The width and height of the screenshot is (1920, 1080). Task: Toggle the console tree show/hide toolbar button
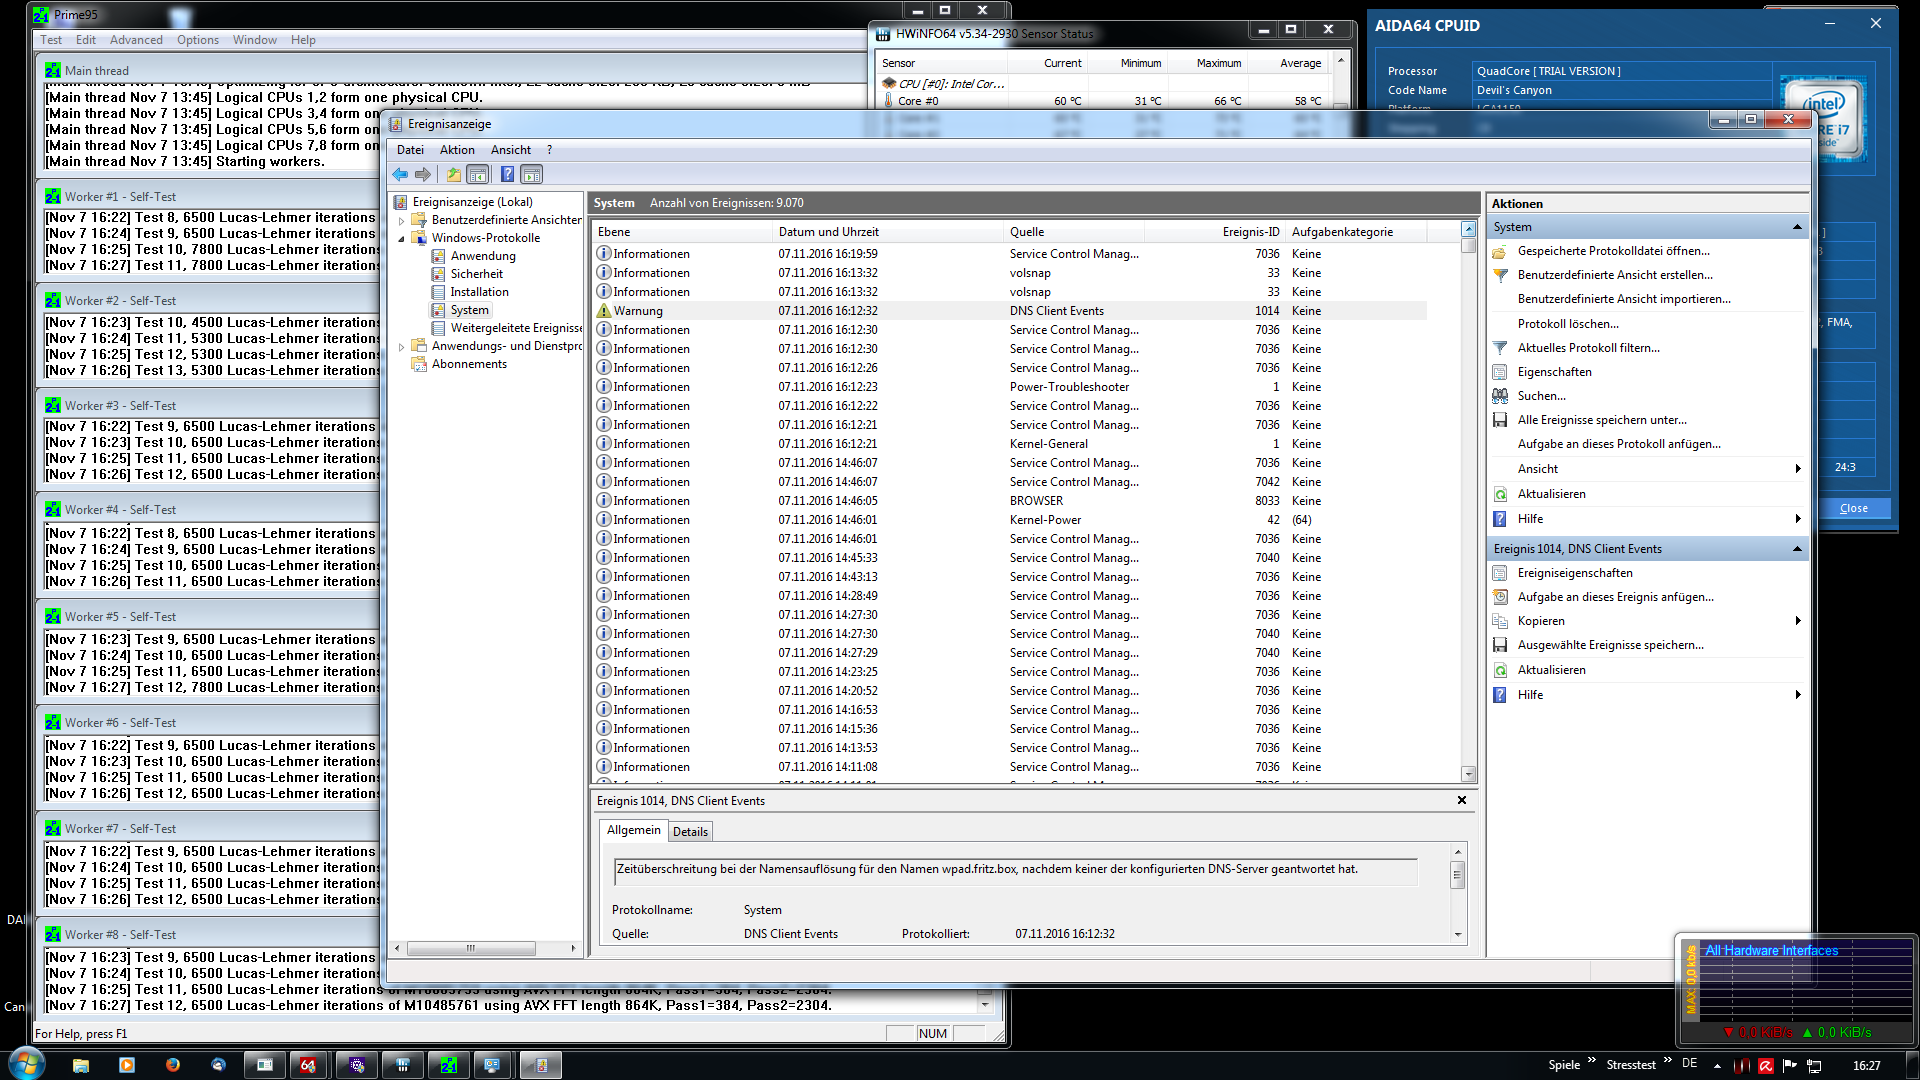pos(478,174)
